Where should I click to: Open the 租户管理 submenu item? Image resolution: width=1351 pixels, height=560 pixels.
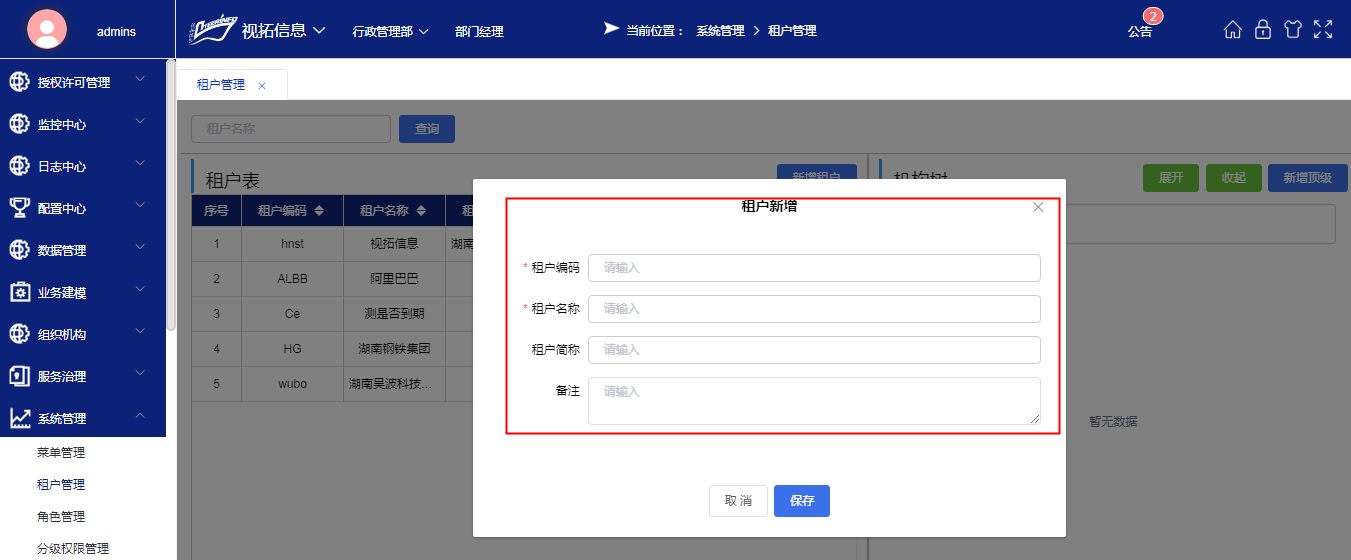61,484
